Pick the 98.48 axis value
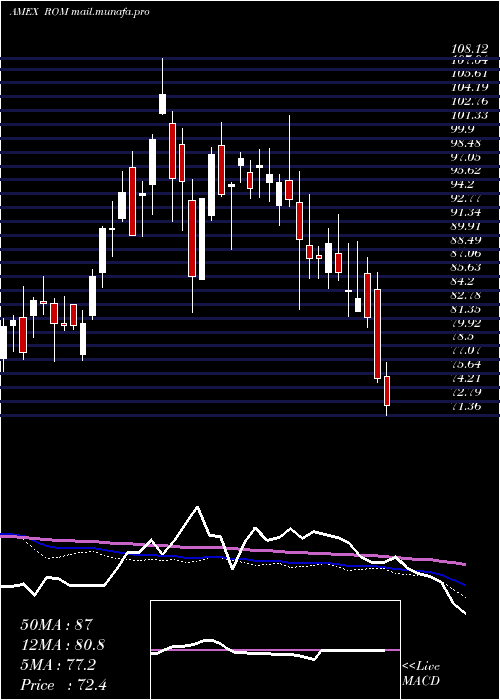Screen dimensions: 500x700 pyautogui.click(x=466, y=143)
